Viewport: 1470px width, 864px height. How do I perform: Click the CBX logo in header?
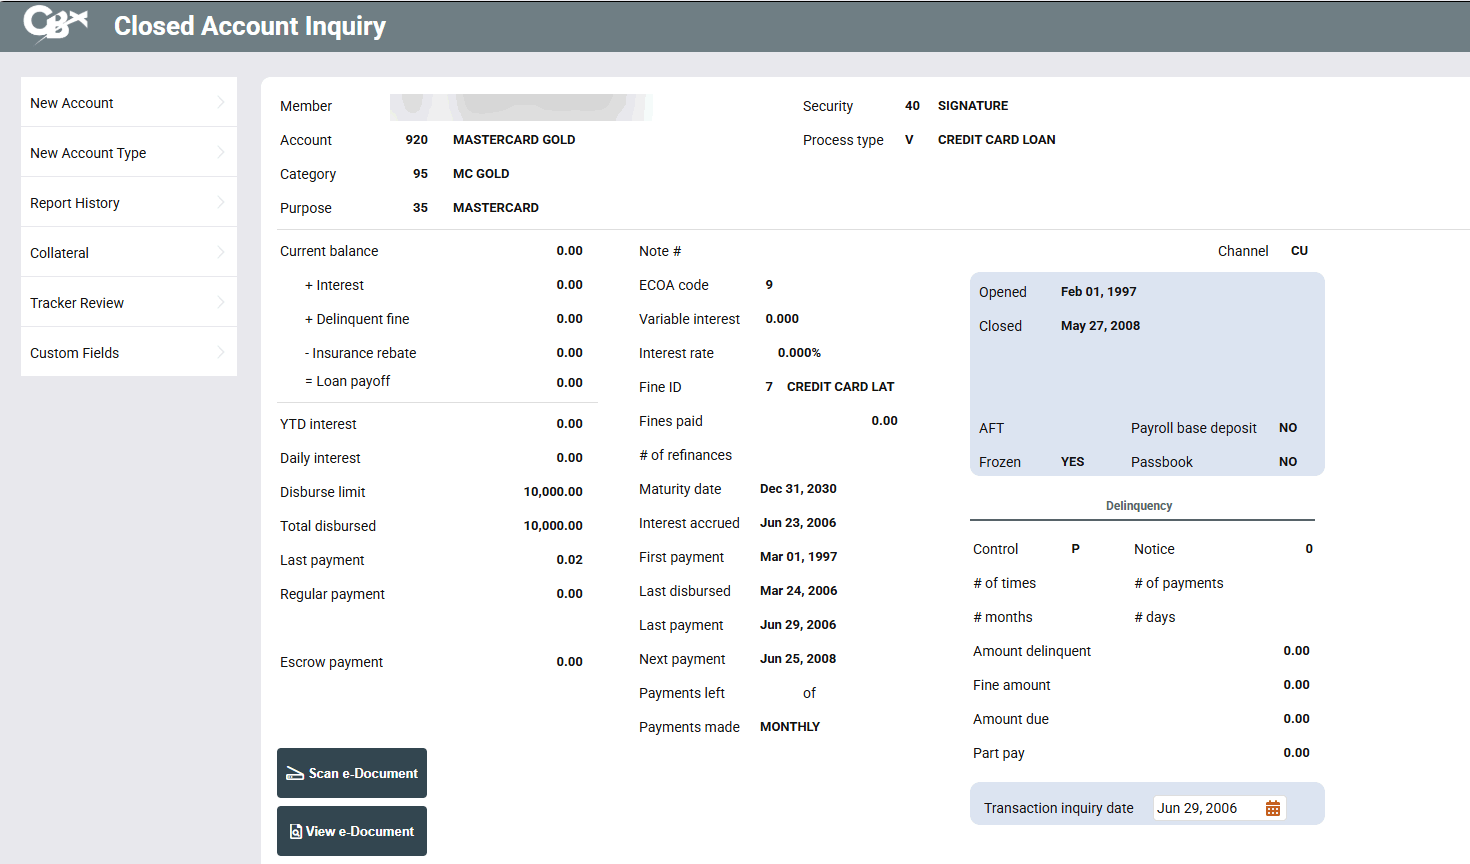55,24
